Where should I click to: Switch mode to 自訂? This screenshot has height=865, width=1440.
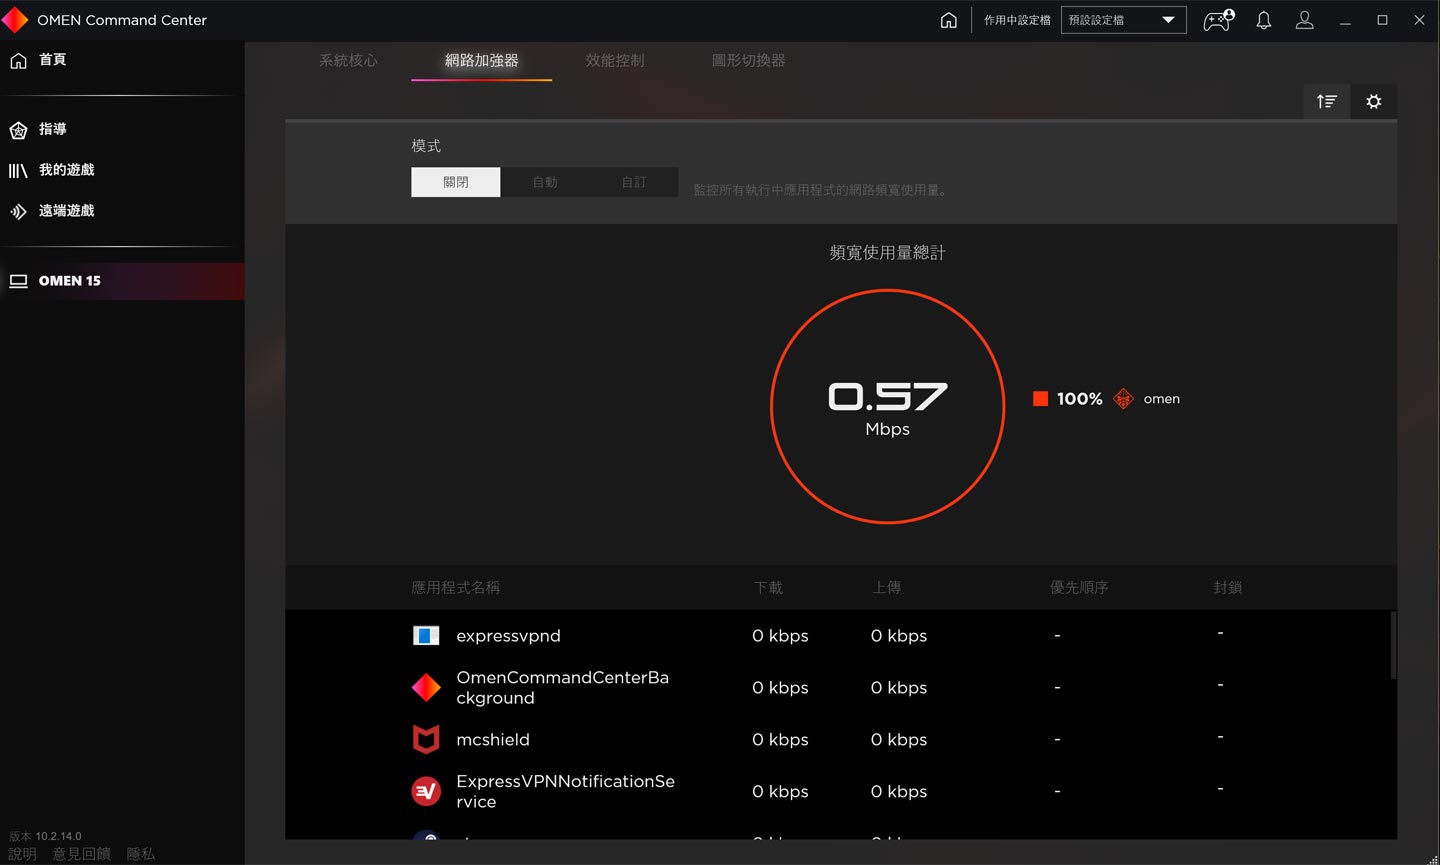[x=634, y=182]
